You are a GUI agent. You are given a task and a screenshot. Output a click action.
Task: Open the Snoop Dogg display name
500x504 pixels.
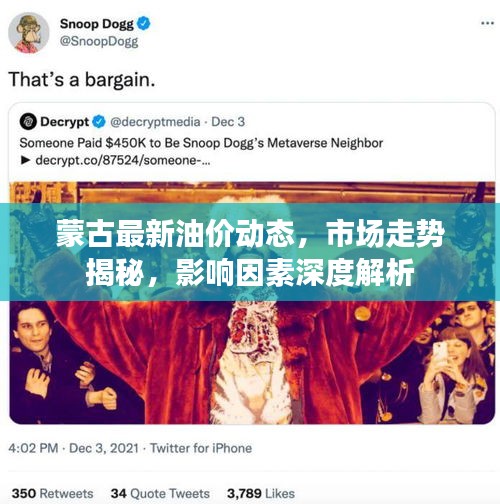click(97, 24)
